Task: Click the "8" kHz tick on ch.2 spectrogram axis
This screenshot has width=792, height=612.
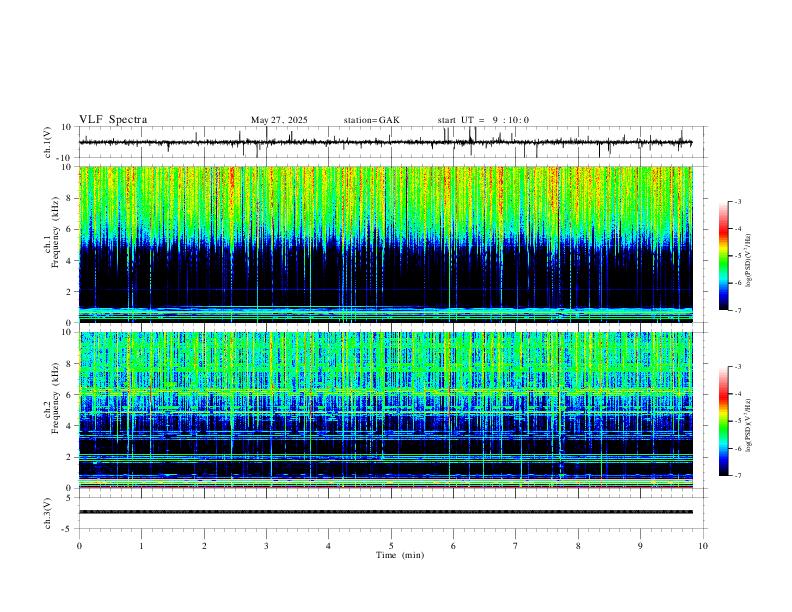Action: [x=70, y=363]
